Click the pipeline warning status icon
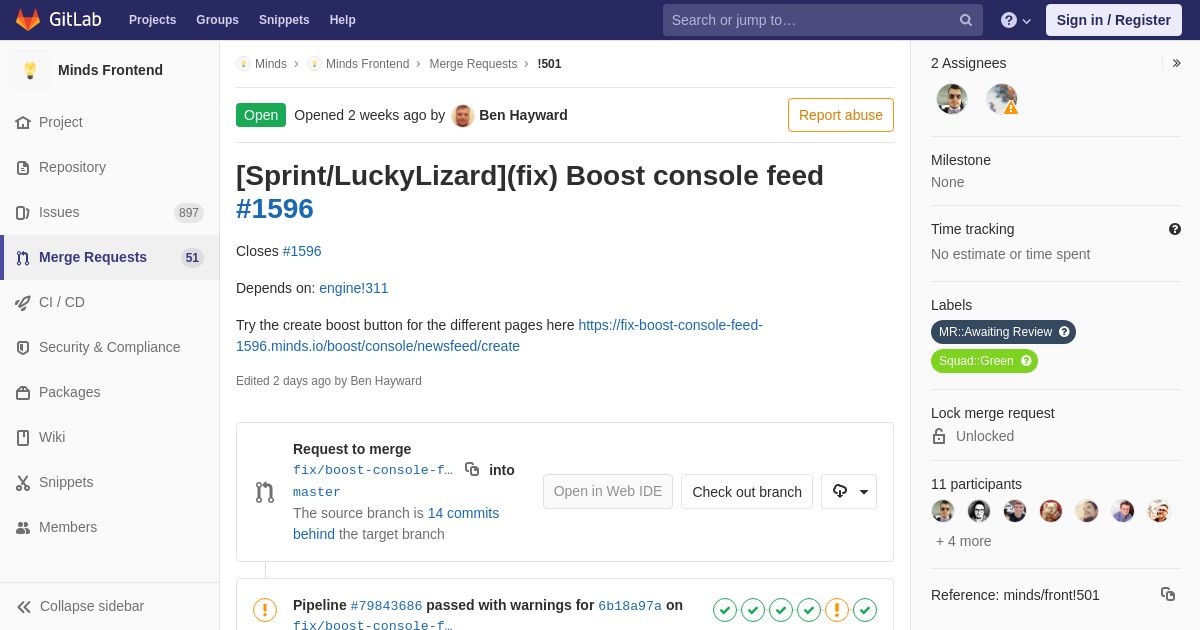Viewport: 1200px width, 630px height. point(265,609)
